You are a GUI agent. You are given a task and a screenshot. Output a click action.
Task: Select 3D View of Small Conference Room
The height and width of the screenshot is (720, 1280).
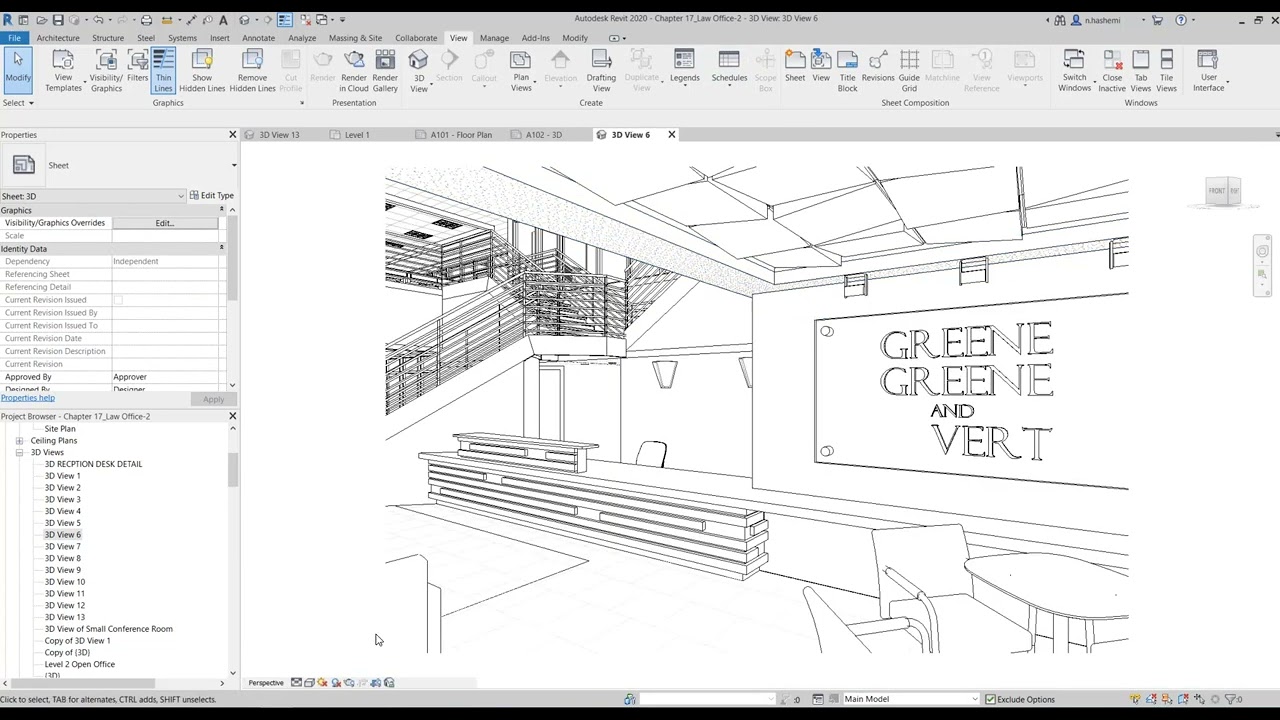(x=108, y=629)
